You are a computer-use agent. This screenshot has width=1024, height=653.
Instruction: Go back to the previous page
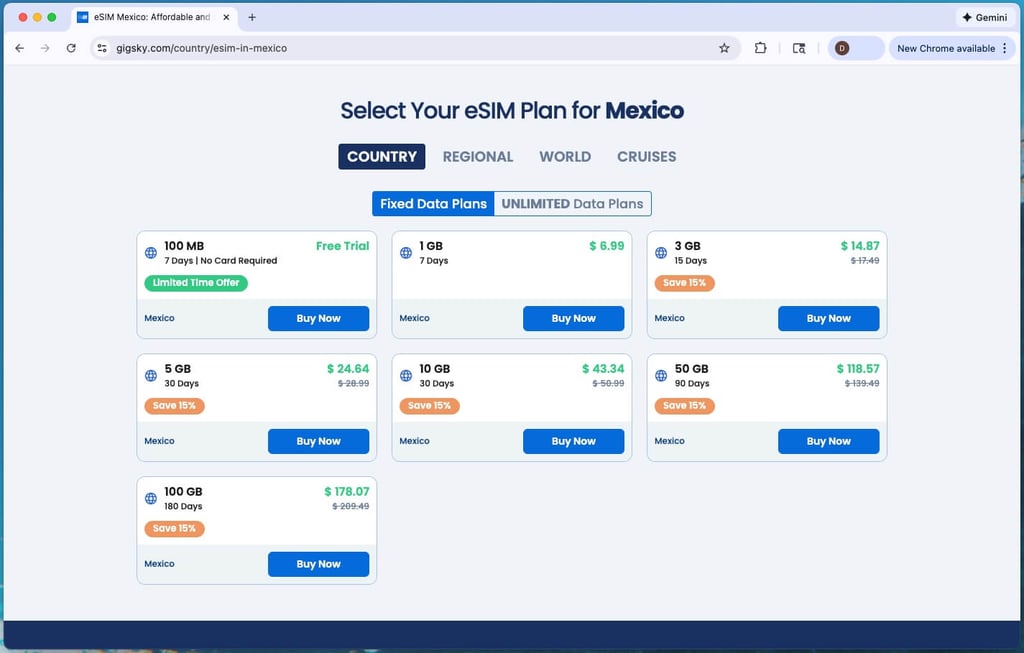click(20, 48)
